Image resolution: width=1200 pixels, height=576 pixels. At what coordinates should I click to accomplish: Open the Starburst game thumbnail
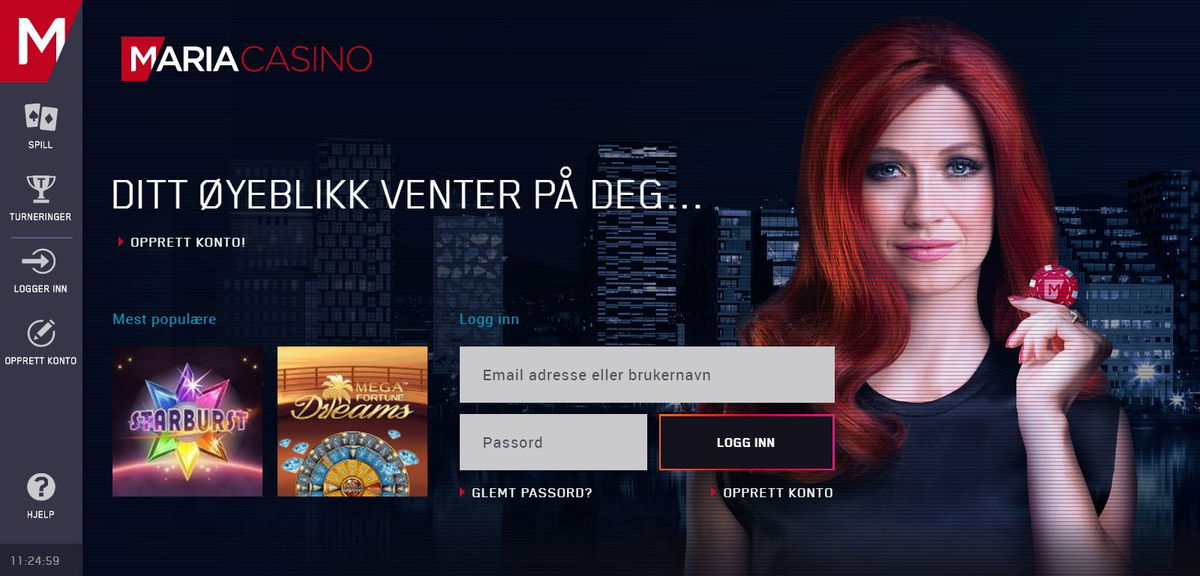[x=188, y=422]
